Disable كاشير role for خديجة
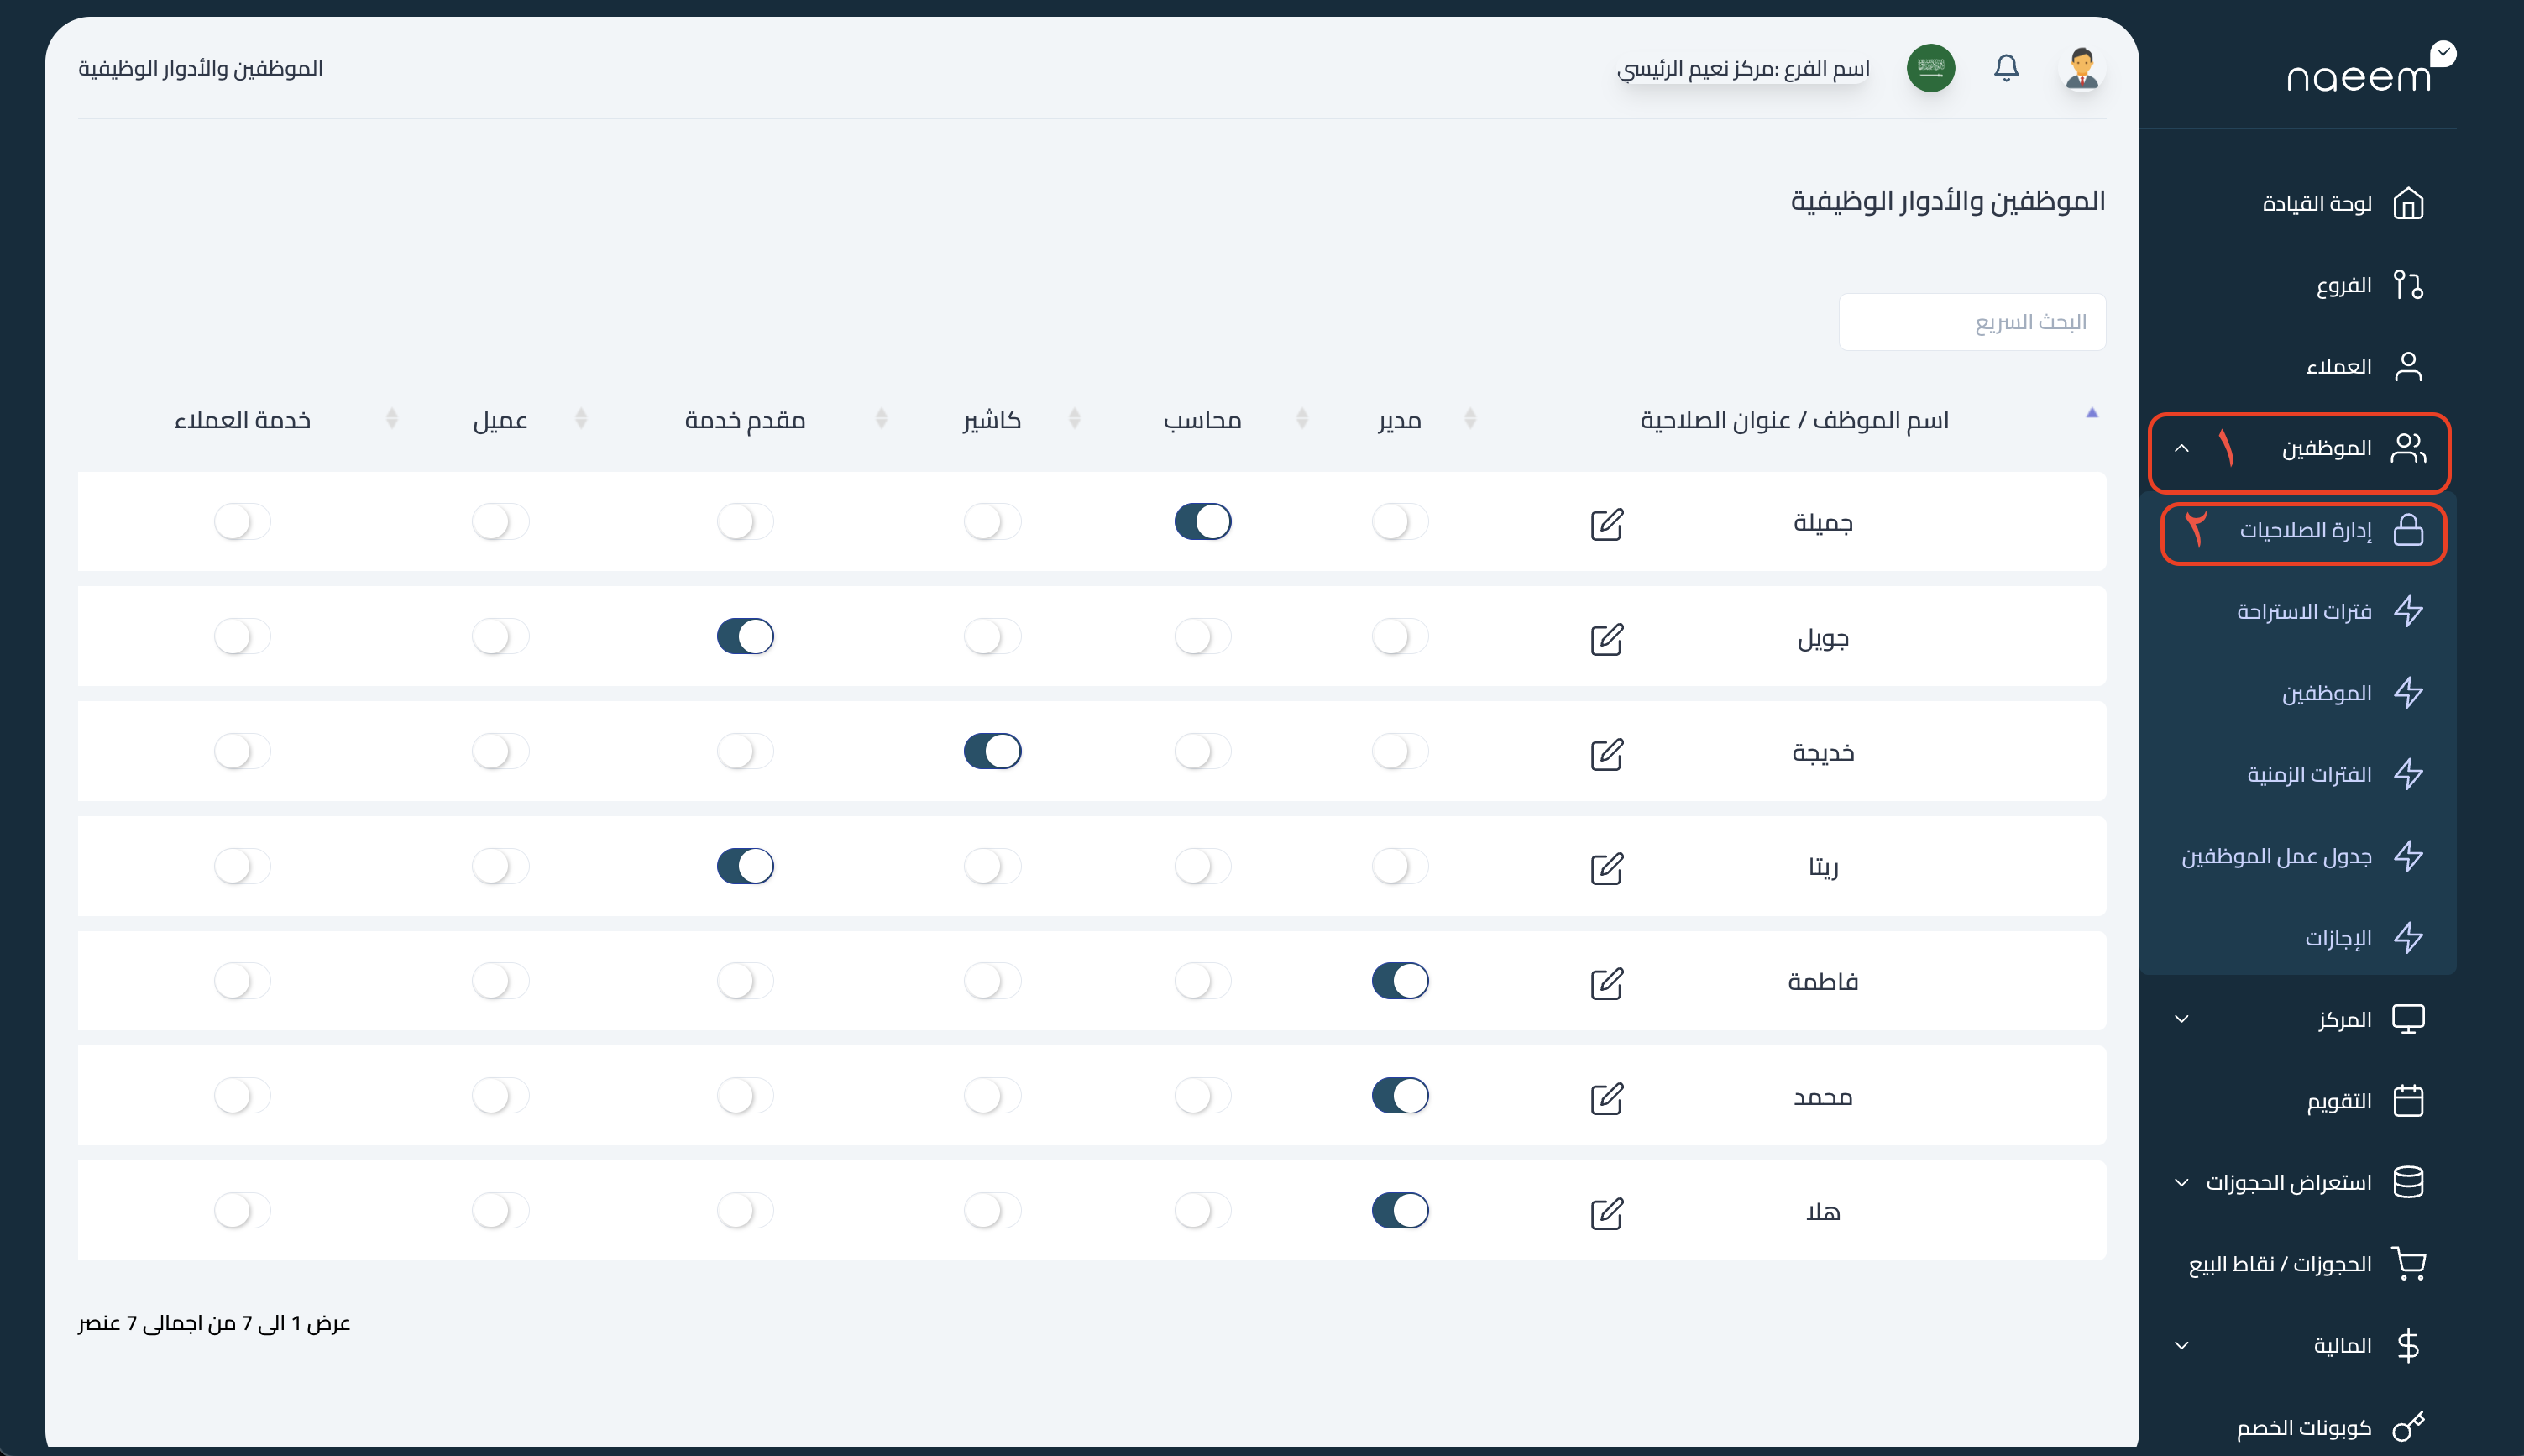The width and height of the screenshot is (2524, 1456). 993,751
